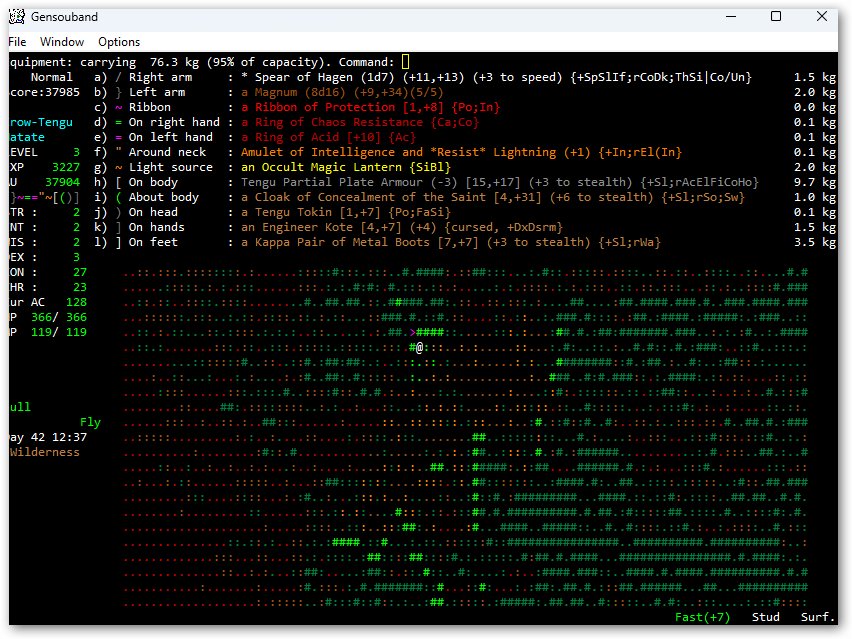Click the CON stat value 27
This screenshot has height=639, width=852.
coord(80,272)
